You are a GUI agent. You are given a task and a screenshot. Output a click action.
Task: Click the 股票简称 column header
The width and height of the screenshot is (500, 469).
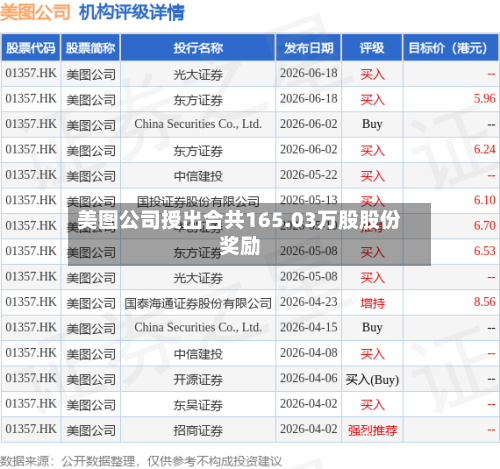90,48
